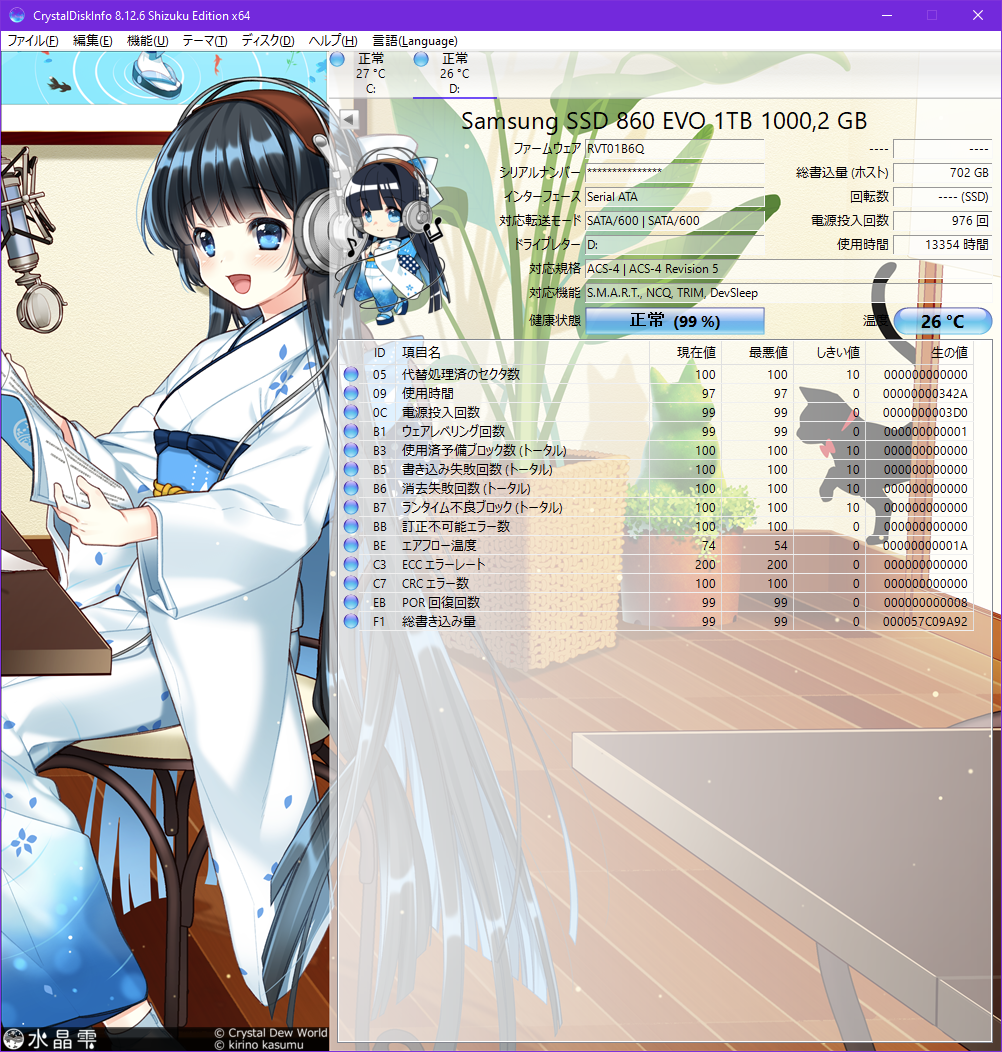
Task: Click the previous disk arrow button
Action: tap(349, 119)
